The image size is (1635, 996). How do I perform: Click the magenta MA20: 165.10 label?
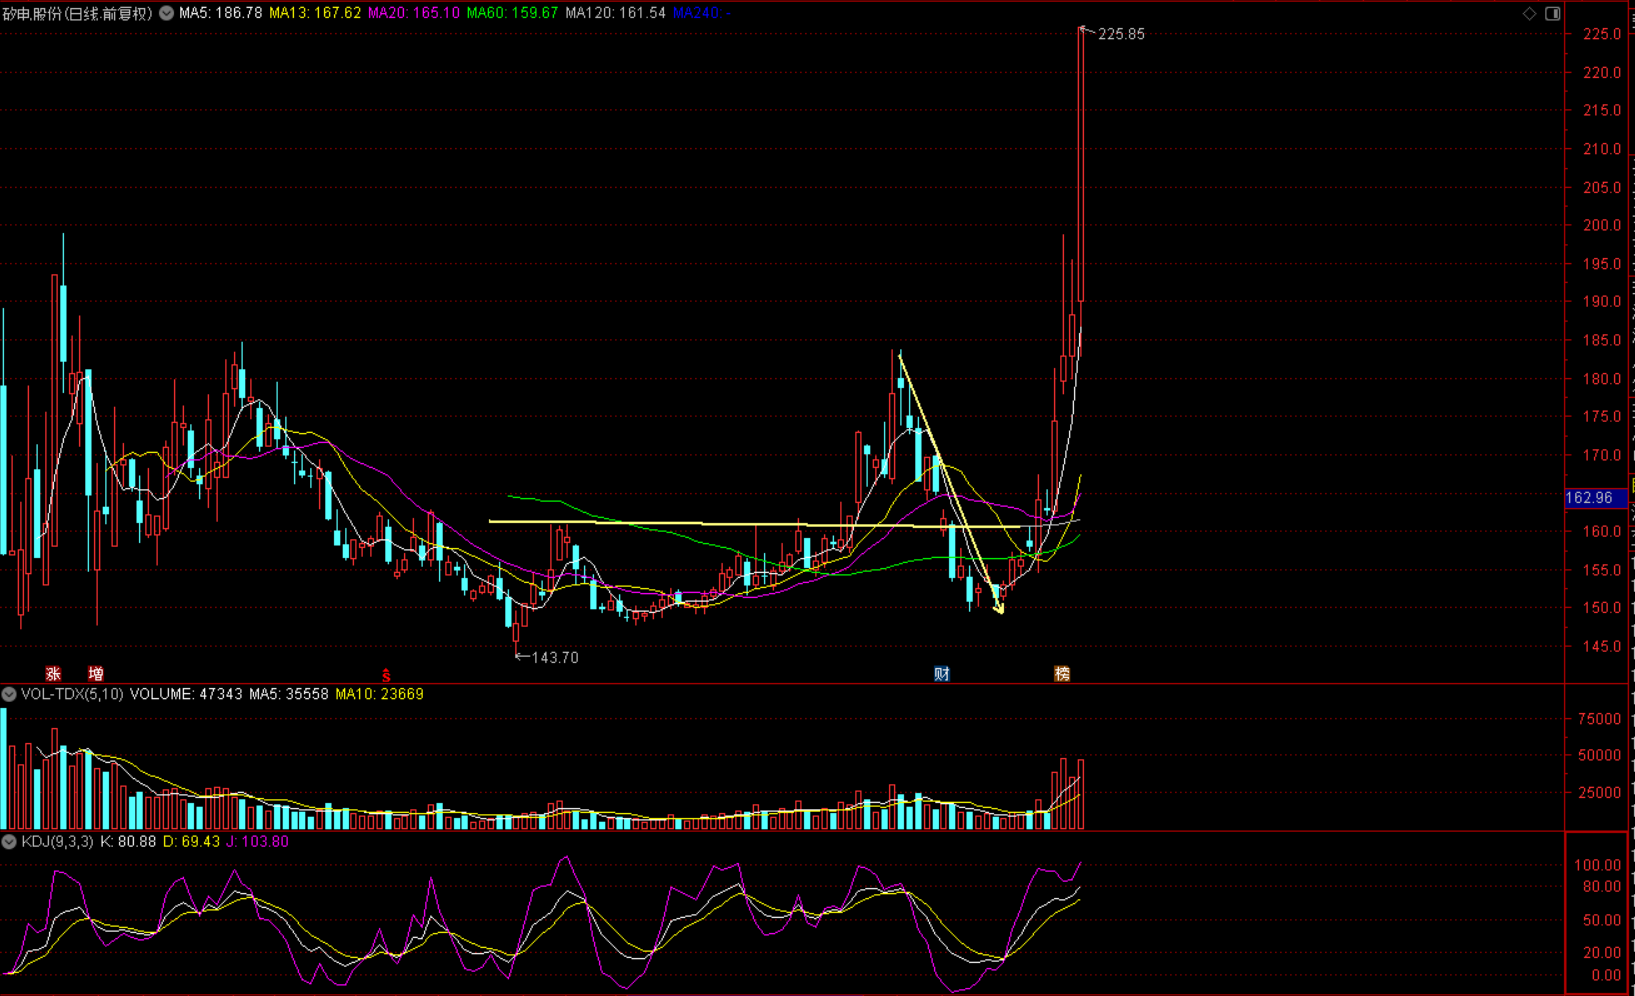point(414,13)
